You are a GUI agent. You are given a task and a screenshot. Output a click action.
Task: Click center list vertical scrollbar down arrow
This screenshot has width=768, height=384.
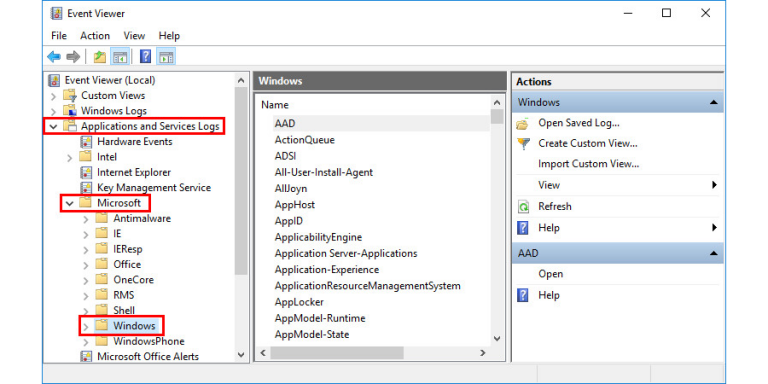pyautogui.click(x=497, y=338)
